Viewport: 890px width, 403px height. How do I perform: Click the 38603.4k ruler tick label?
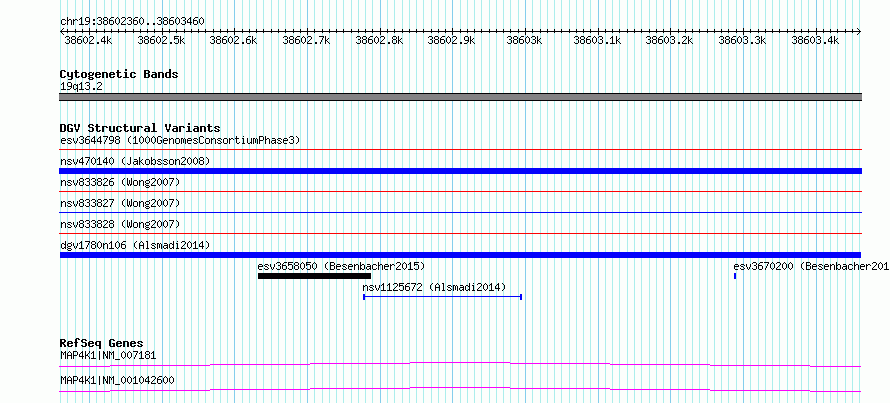pos(815,40)
